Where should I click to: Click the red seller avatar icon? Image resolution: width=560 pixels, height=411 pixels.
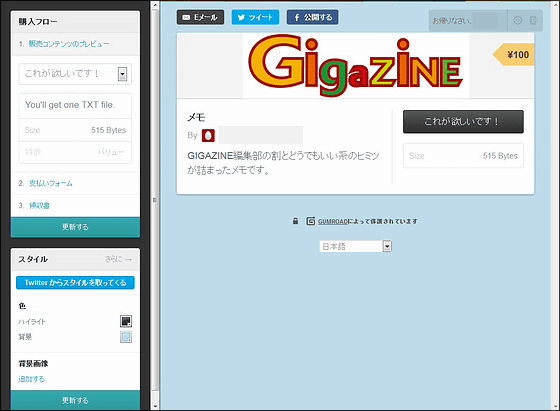(x=208, y=136)
